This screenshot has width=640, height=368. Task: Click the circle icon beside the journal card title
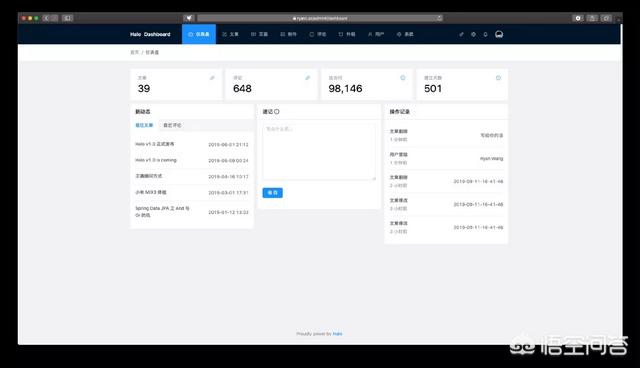[x=277, y=111]
